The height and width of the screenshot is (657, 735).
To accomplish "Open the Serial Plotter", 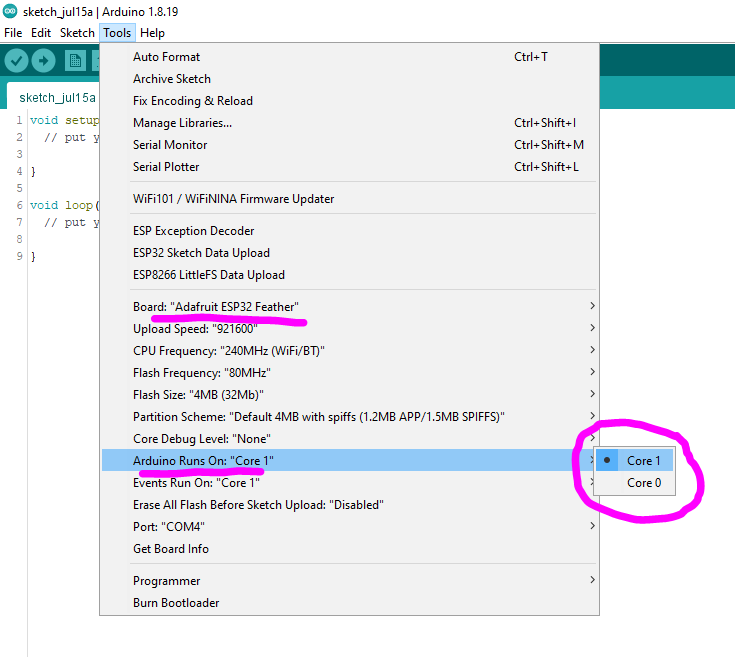I will pos(350,167).
